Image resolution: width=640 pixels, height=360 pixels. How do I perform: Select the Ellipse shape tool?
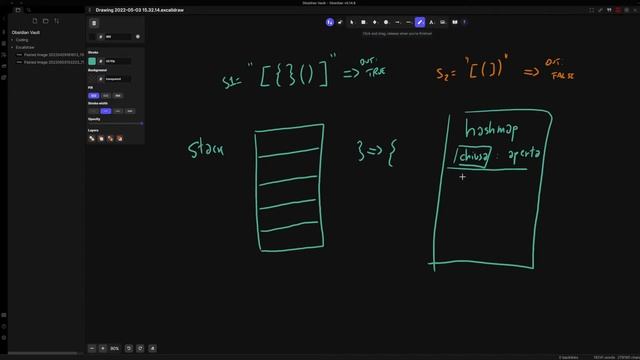(386, 22)
